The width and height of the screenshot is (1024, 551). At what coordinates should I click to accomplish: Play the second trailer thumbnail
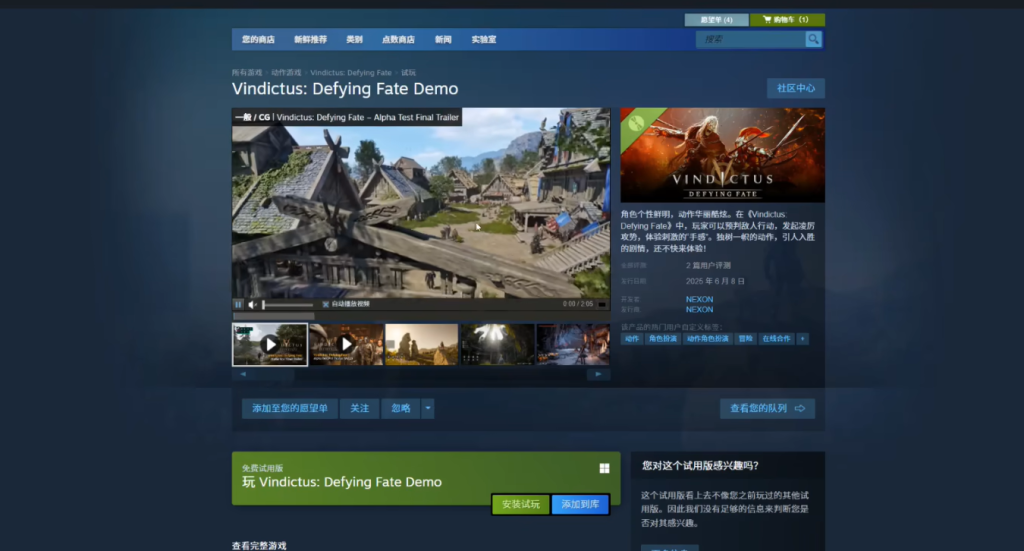(x=346, y=345)
